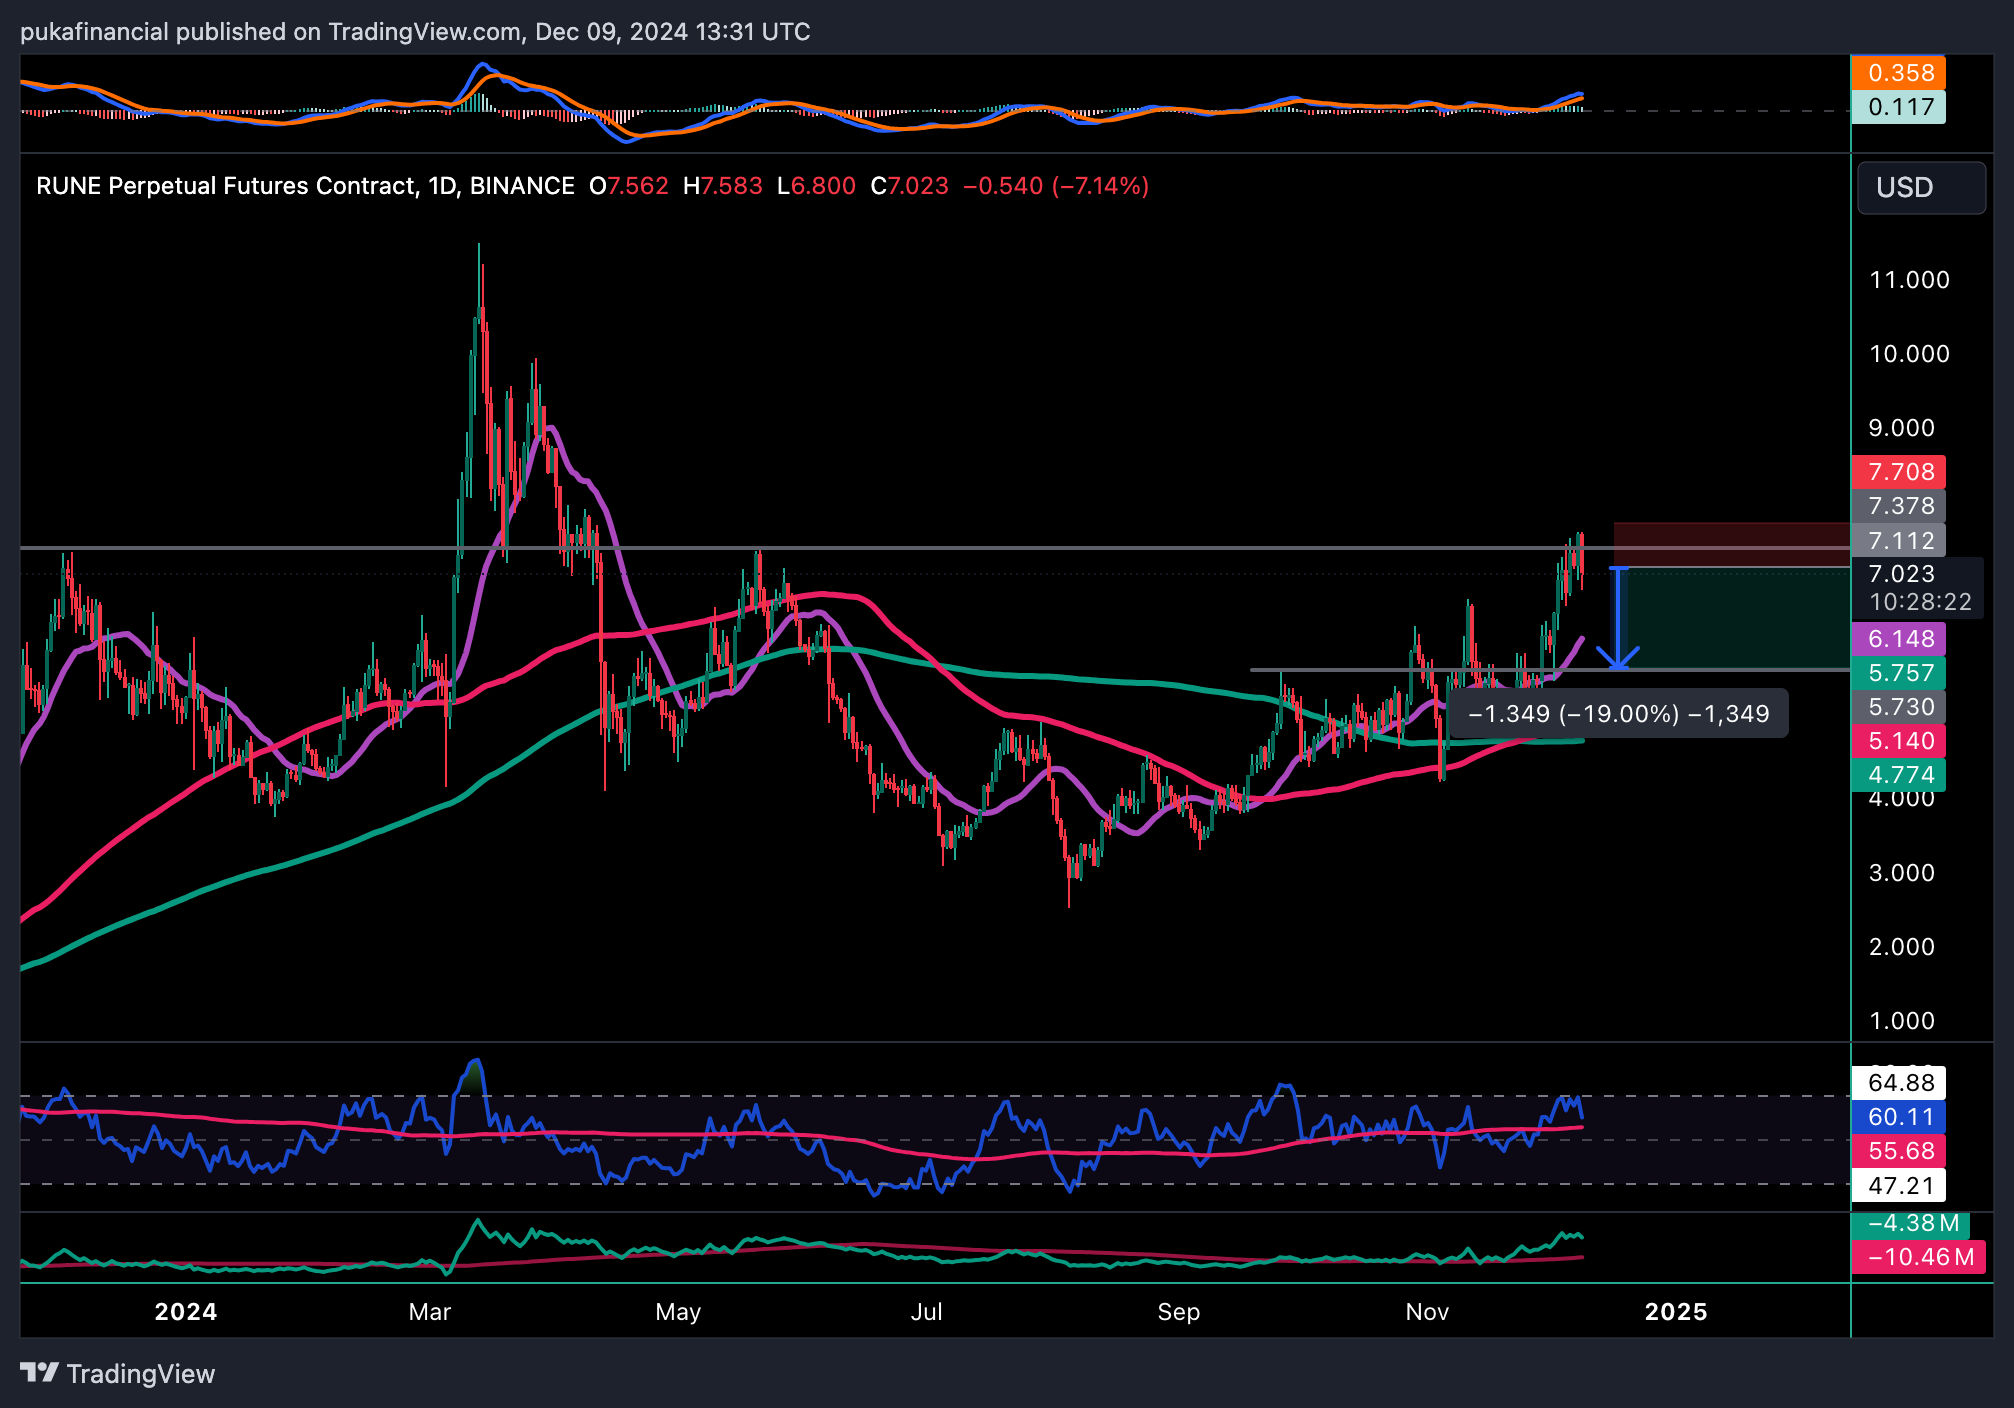Click the TradingView logo at bottom left
Image resolution: width=2014 pixels, height=1408 pixels.
coord(118,1374)
